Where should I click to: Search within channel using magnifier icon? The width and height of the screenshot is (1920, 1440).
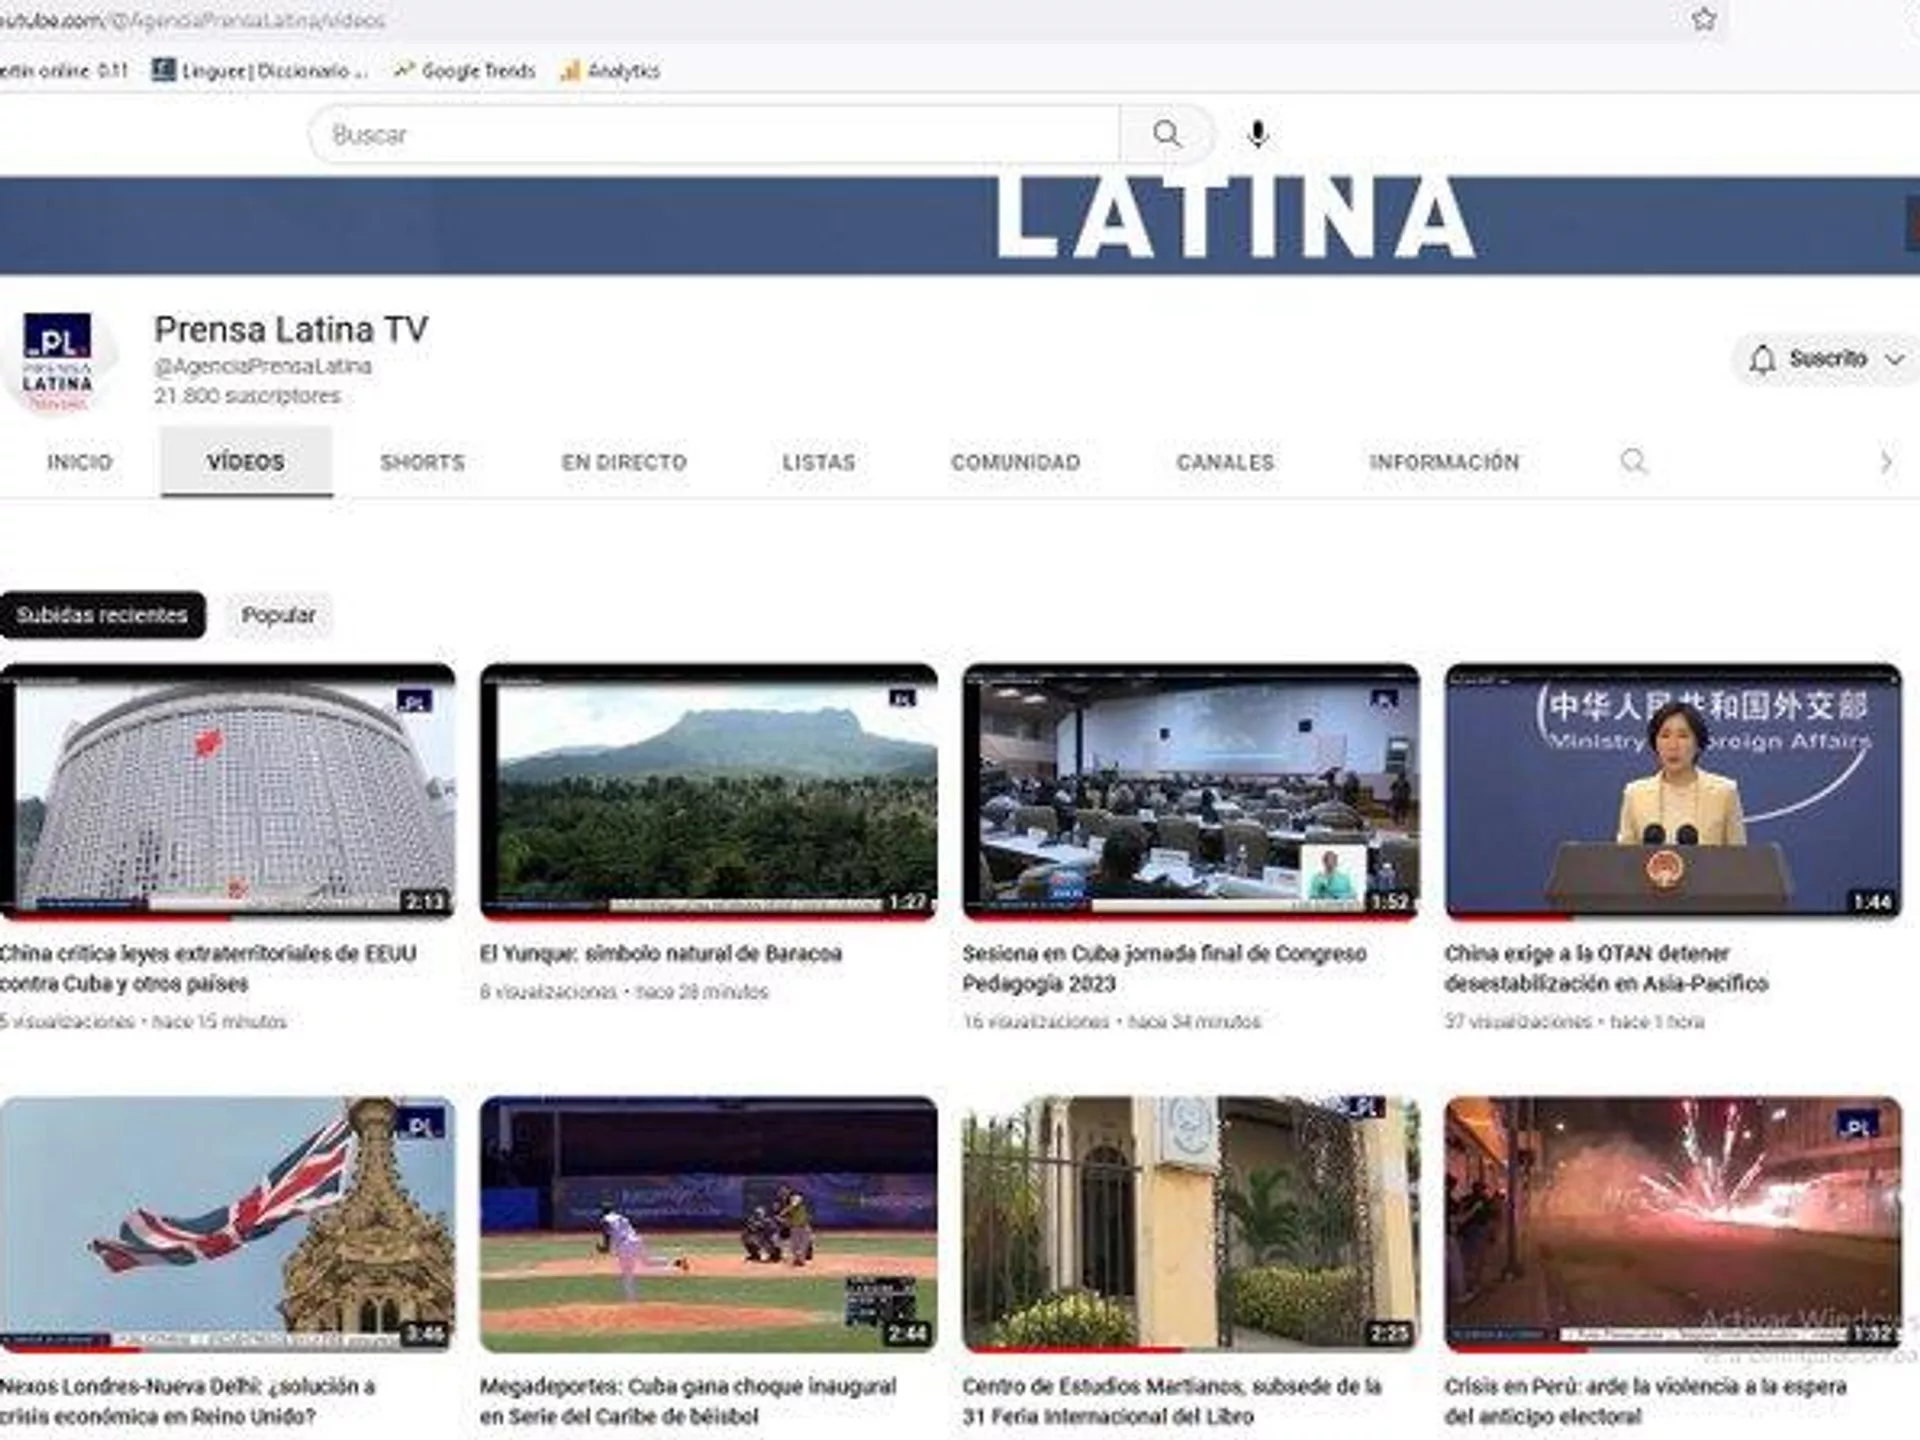point(1633,461)
